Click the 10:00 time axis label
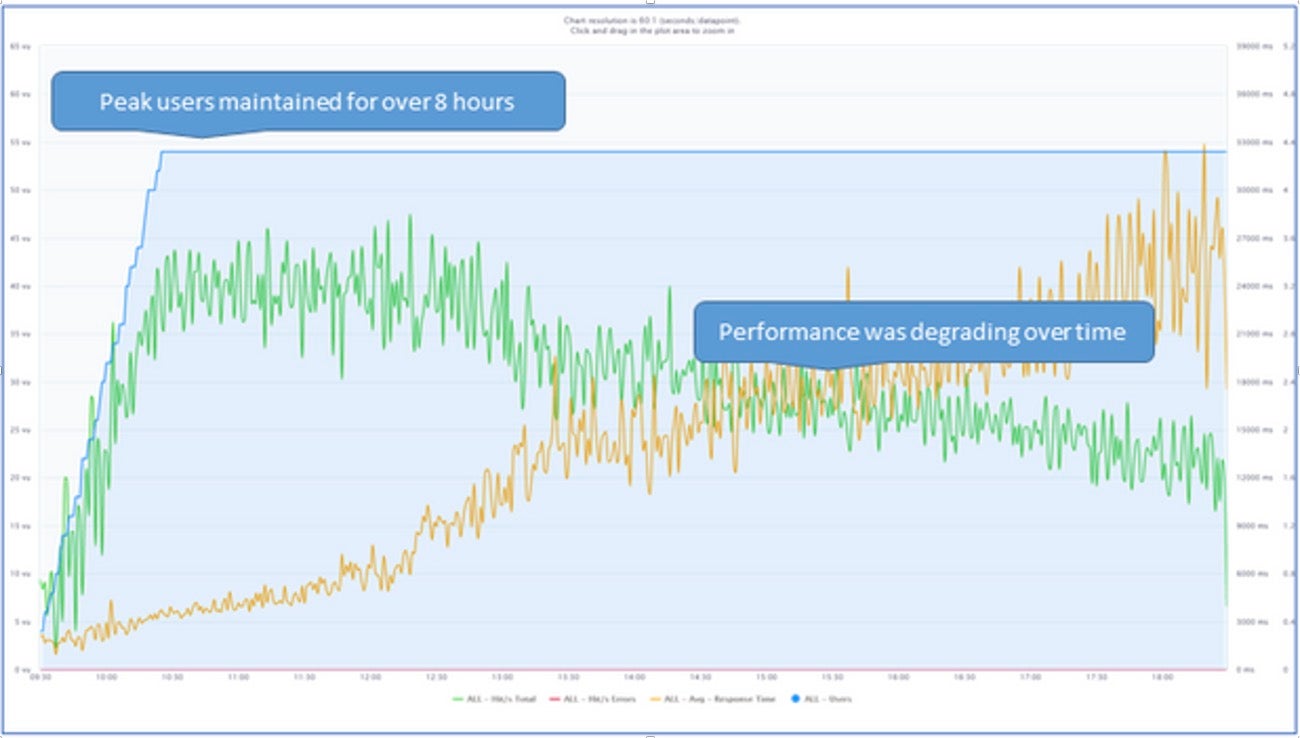This screenshot has height=738, width=1300. [106, 677]
